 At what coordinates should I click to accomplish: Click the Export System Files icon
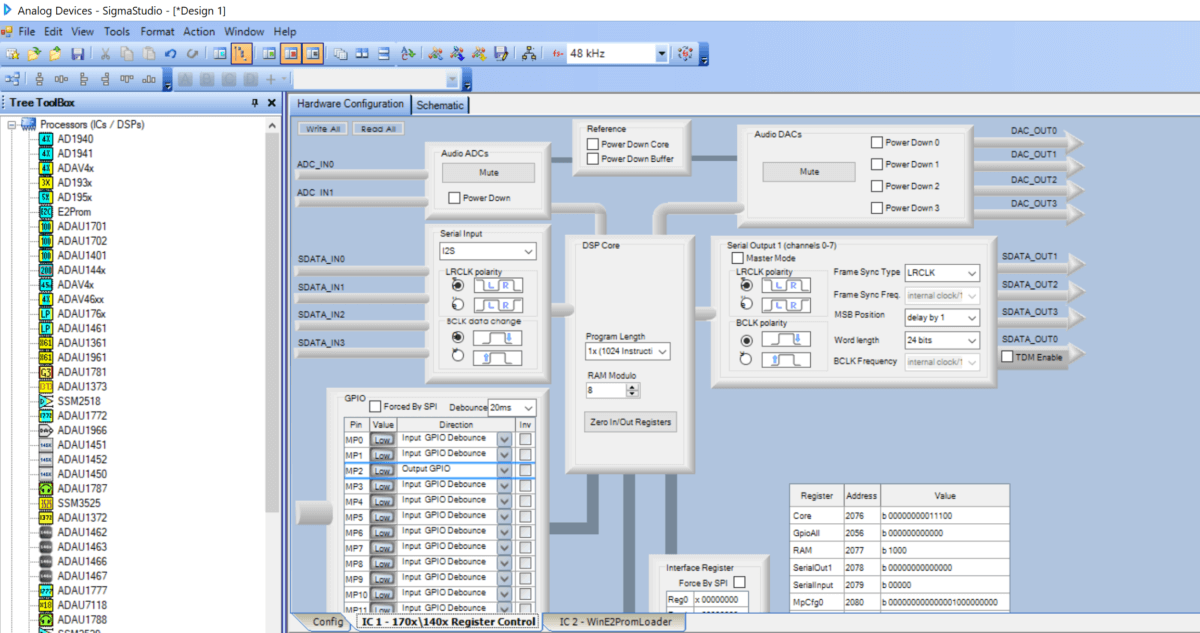coord(501,53)
